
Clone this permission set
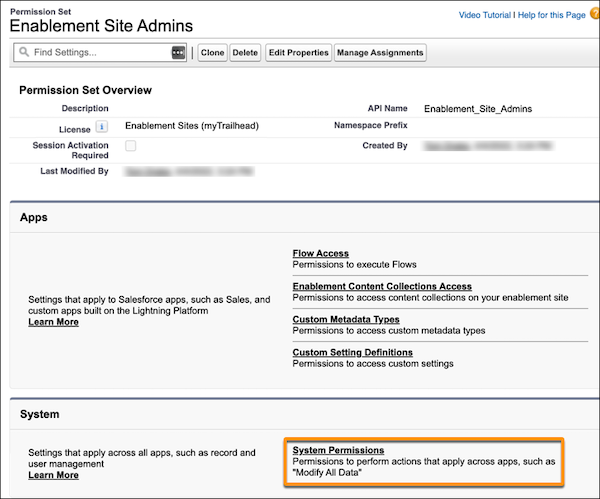(x=212, y=52)
